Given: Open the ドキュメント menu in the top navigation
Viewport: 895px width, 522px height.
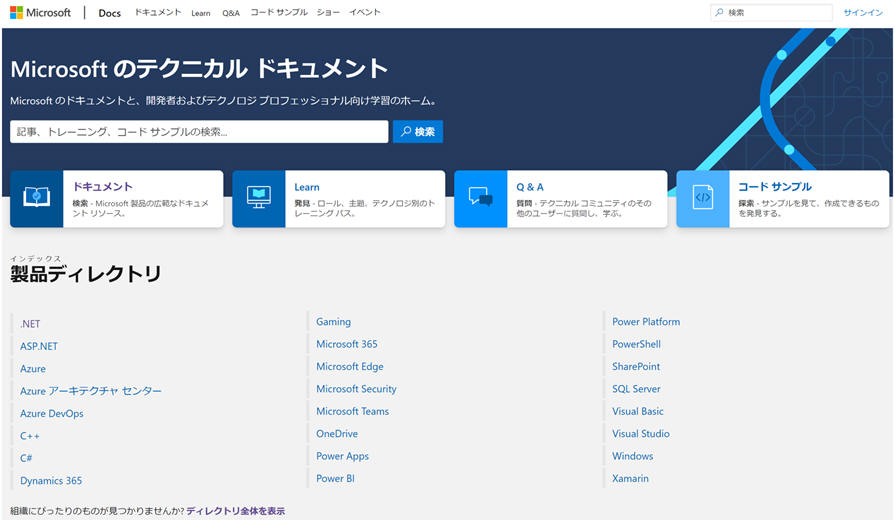Looking at the screenshot, I should click(158, 12).
